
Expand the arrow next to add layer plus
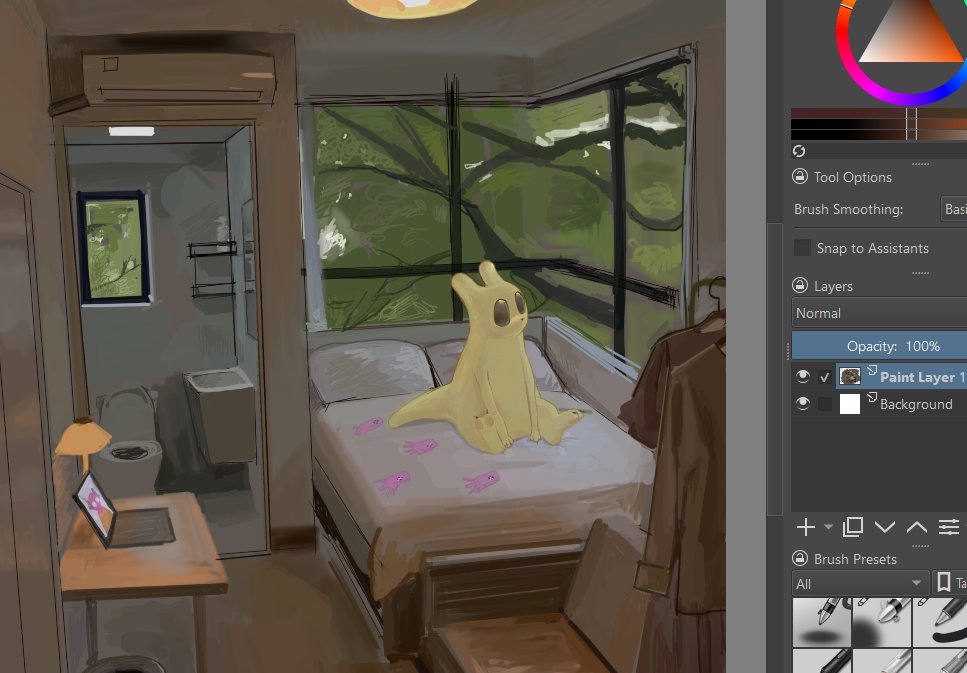tap(828, 527)
